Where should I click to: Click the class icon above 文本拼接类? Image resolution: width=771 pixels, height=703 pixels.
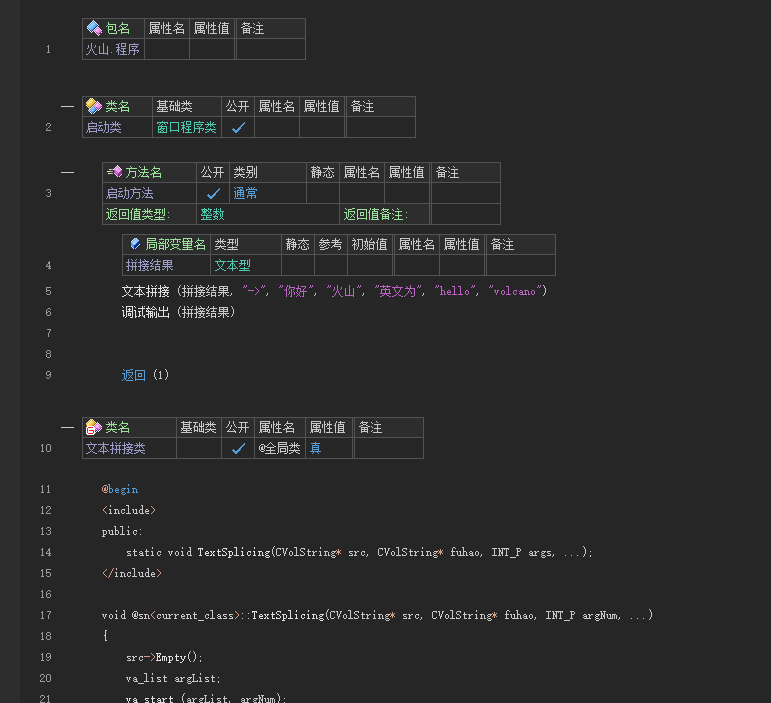tap(94, 428)
